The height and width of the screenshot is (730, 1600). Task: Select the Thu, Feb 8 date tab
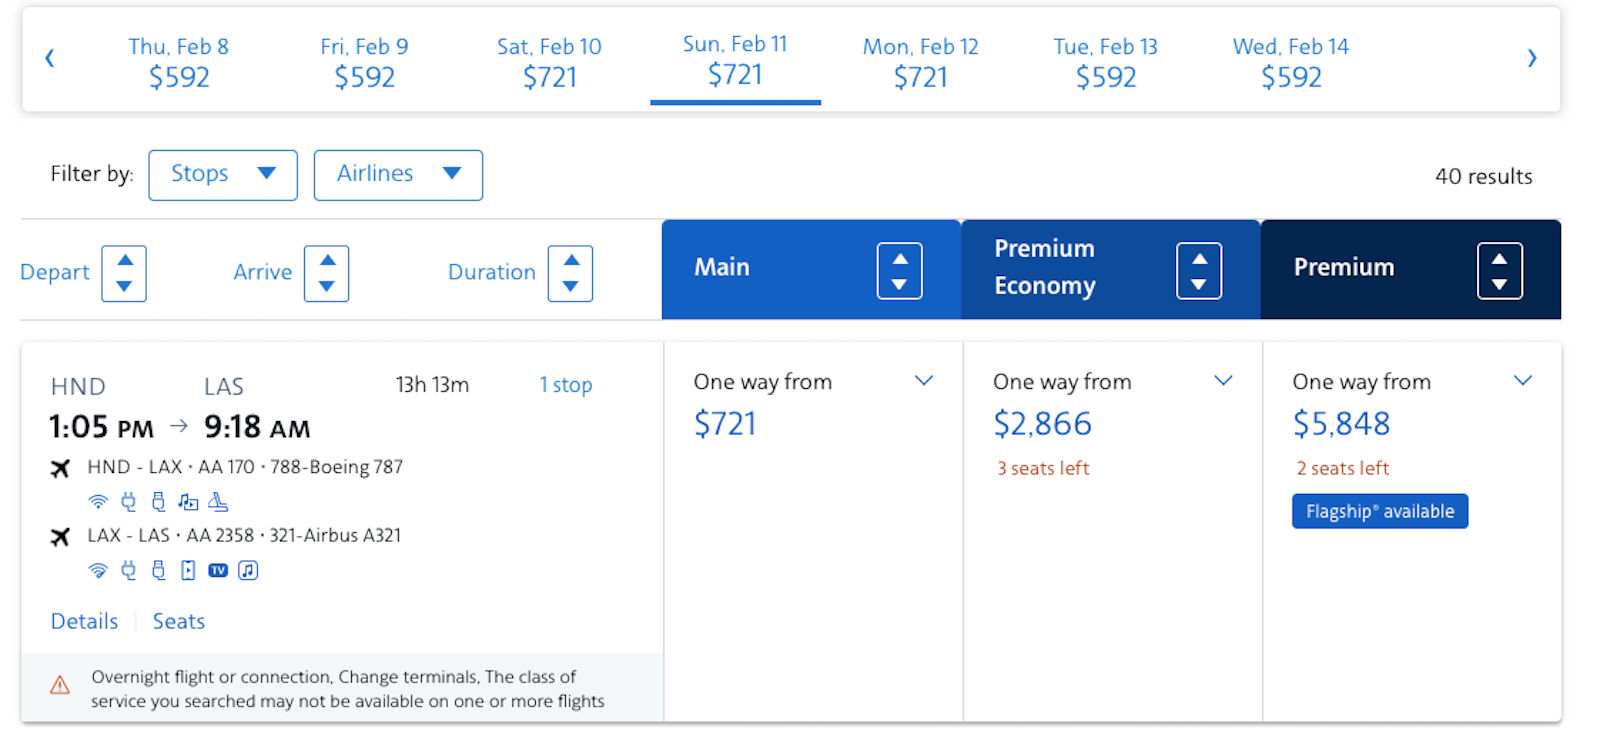tap(179, 62)
